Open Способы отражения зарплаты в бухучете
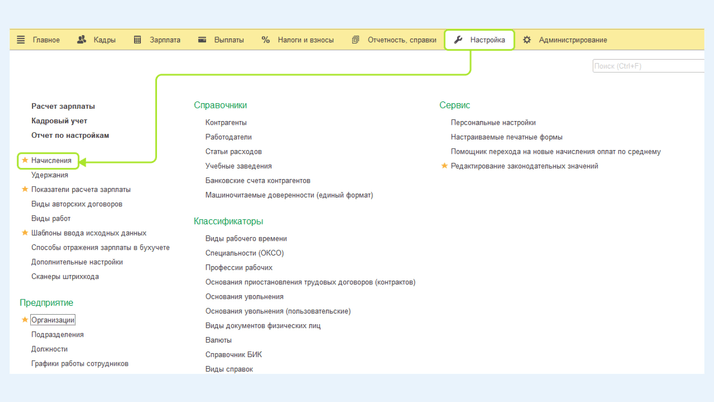The height and width of the screenshot is (402, 714). pos(100,247)
